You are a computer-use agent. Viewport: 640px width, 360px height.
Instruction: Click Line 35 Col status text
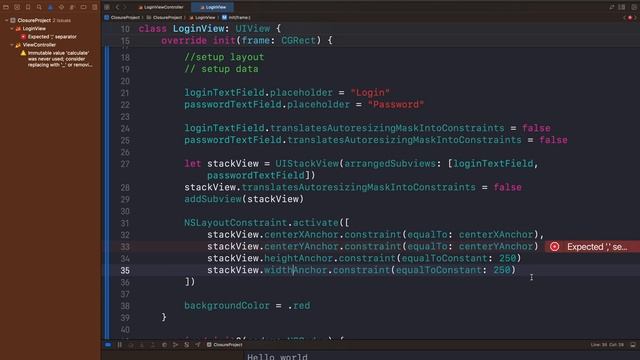click(x=607, y=345)
